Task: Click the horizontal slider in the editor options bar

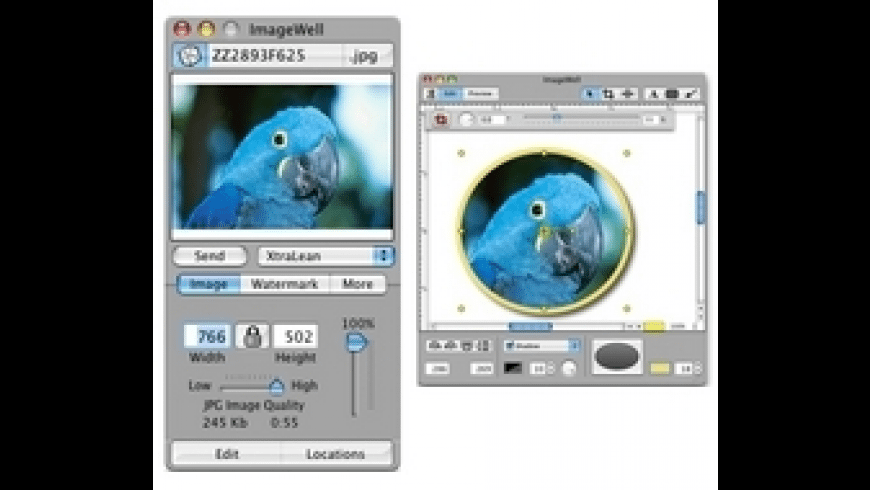Action: coord(580,118)
